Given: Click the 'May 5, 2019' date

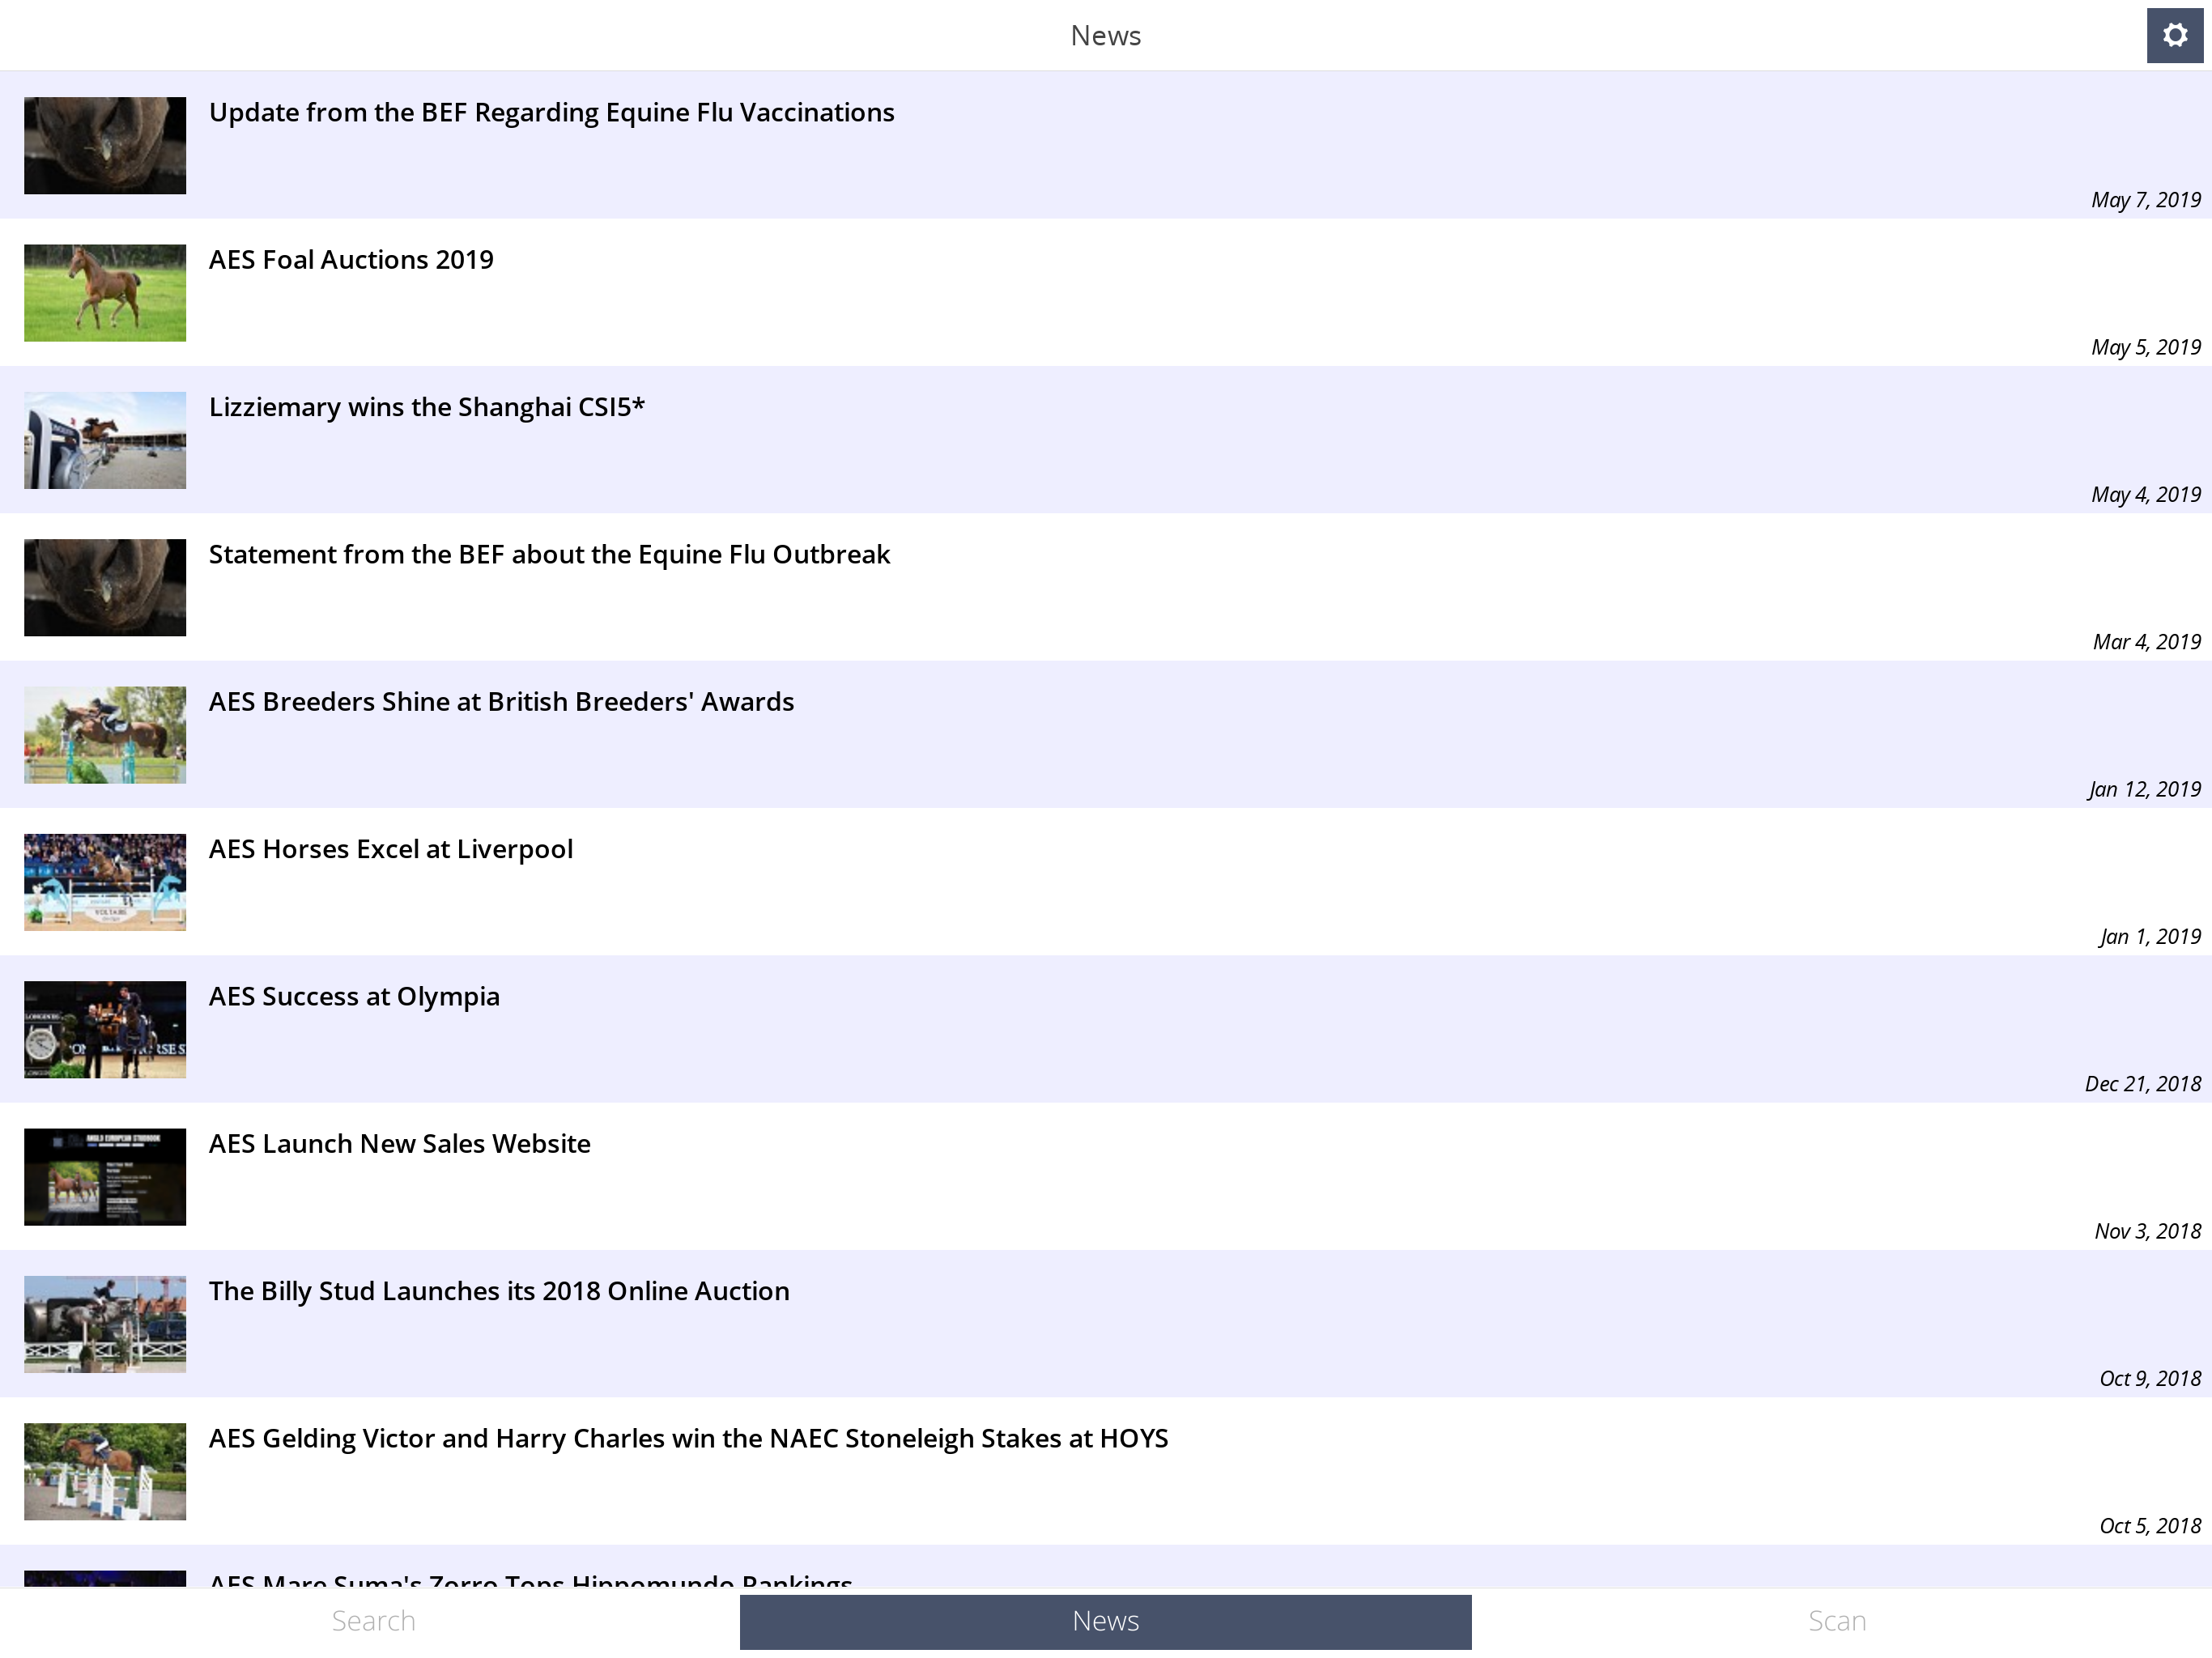Looking at the screenshot, I should click(2146, 347).
